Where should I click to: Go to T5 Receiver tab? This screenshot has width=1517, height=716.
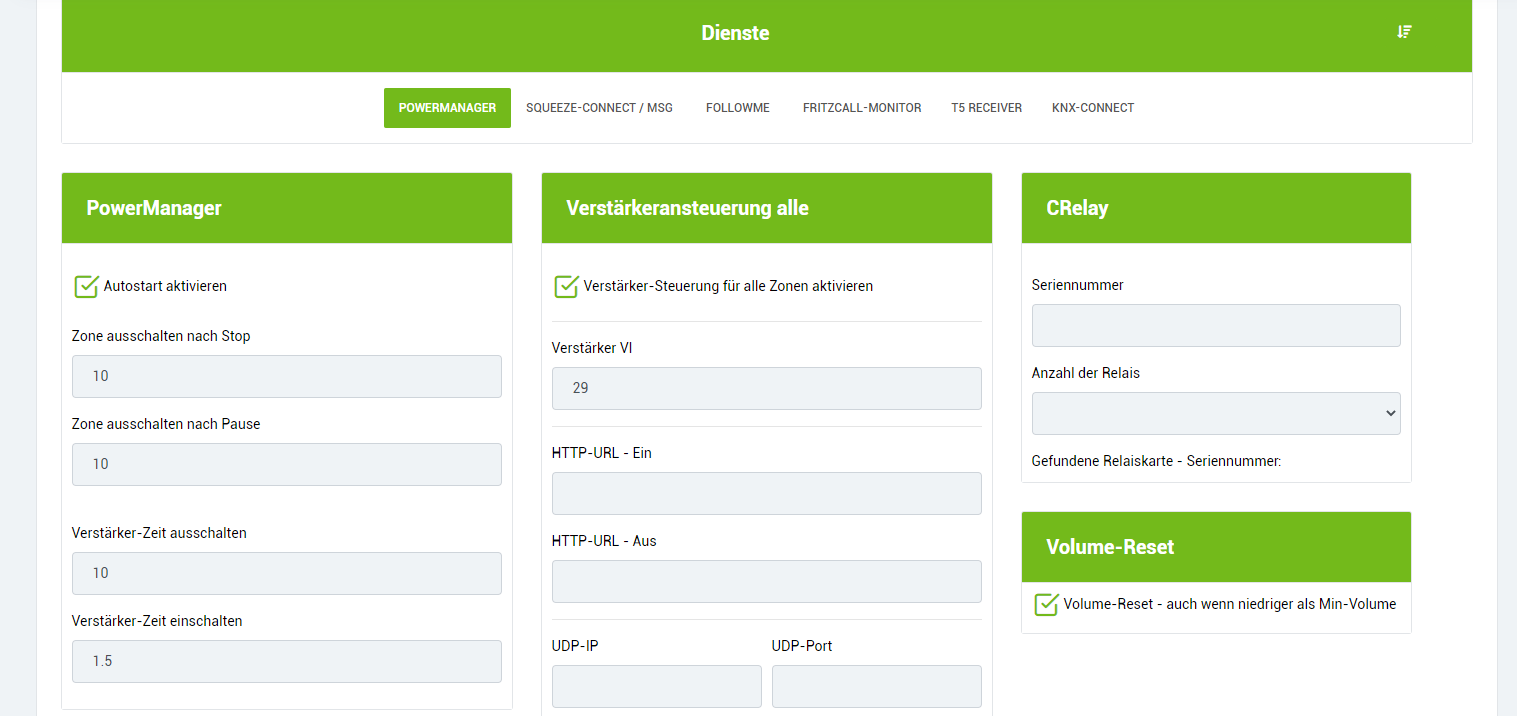click(986, 108)
